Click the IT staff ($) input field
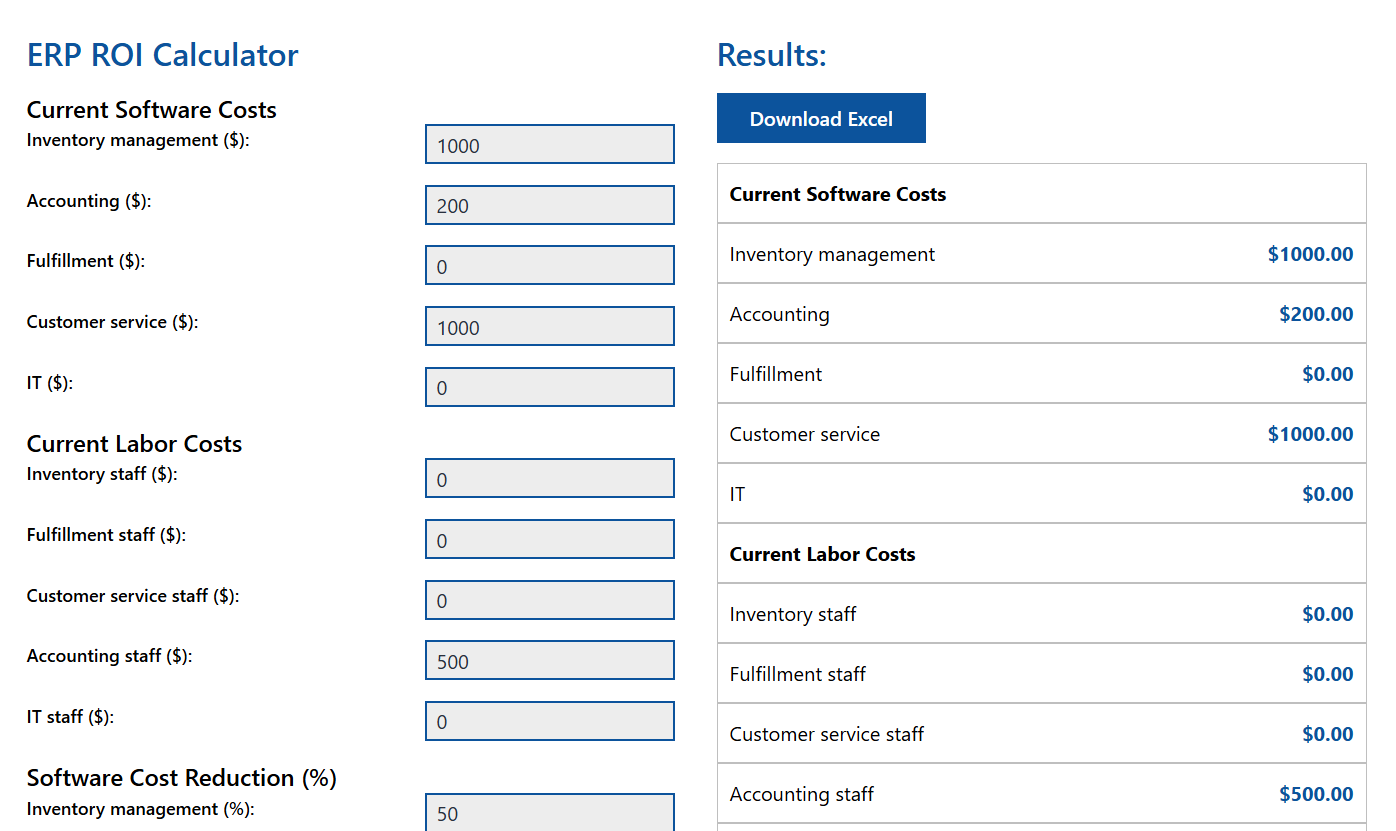Image resolution: width=1396 pixels, height=831 pixels. (549, 721)
